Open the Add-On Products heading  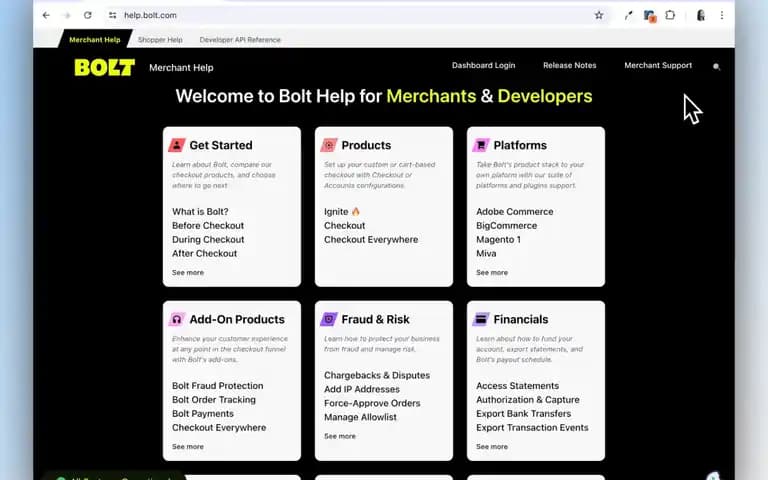click(x=237, y=319)
